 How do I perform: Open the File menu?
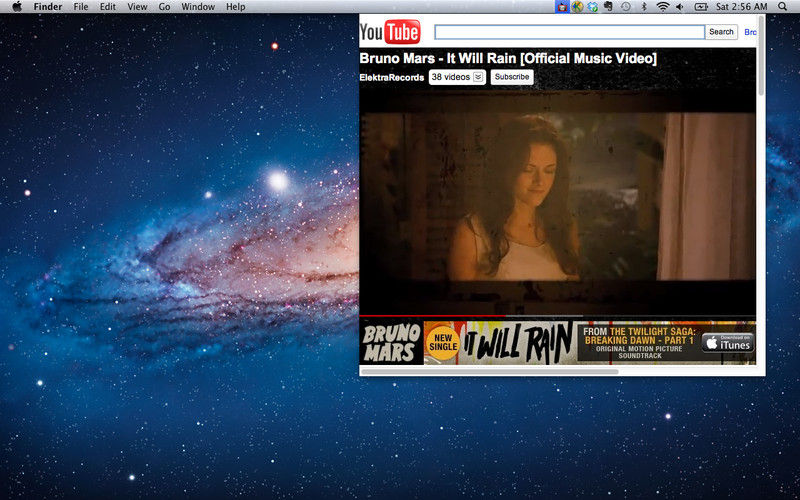click(81, 7)
